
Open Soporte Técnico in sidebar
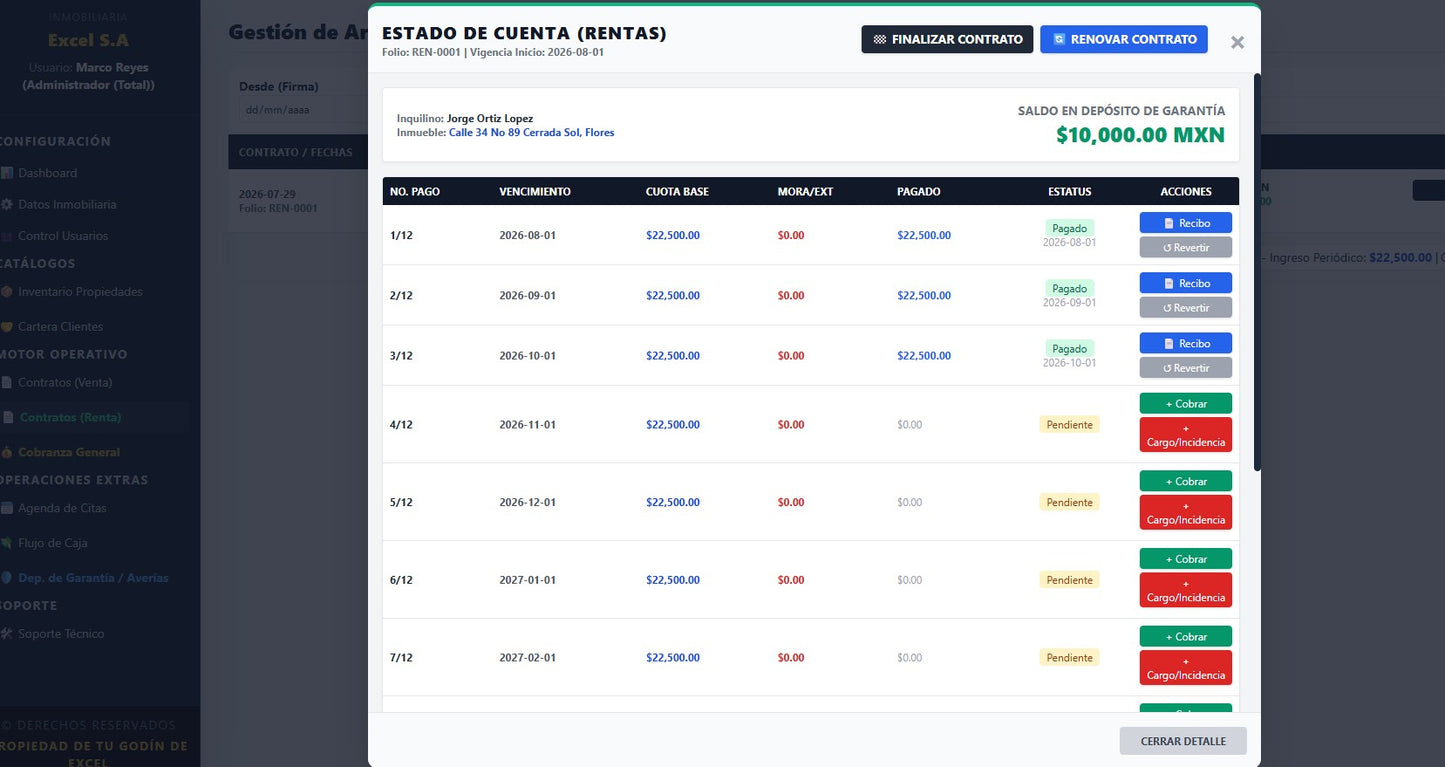tap(61, 634)
